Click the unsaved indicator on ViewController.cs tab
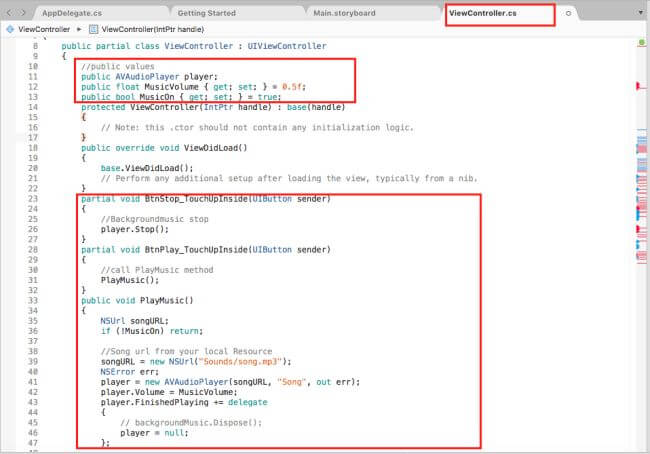This screenshot has width=650, height=454. (x=568, y=13)
